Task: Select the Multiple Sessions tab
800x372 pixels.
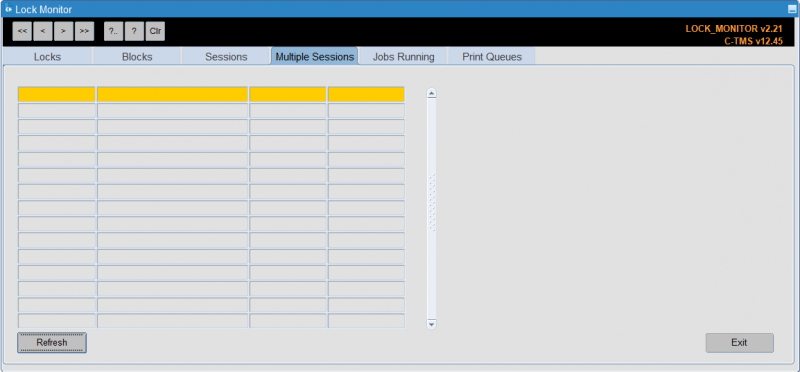Action: pyautogui.click(x=314, y=56)
